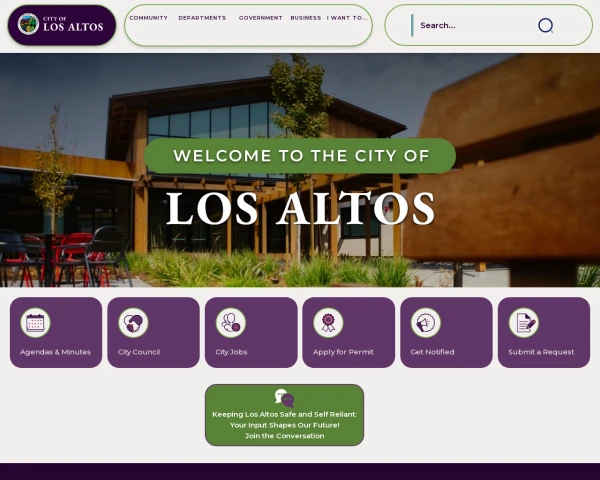Open the City Jobs label link
The height and width of the screenshot is (480, 600).
(x=231, y=352)
